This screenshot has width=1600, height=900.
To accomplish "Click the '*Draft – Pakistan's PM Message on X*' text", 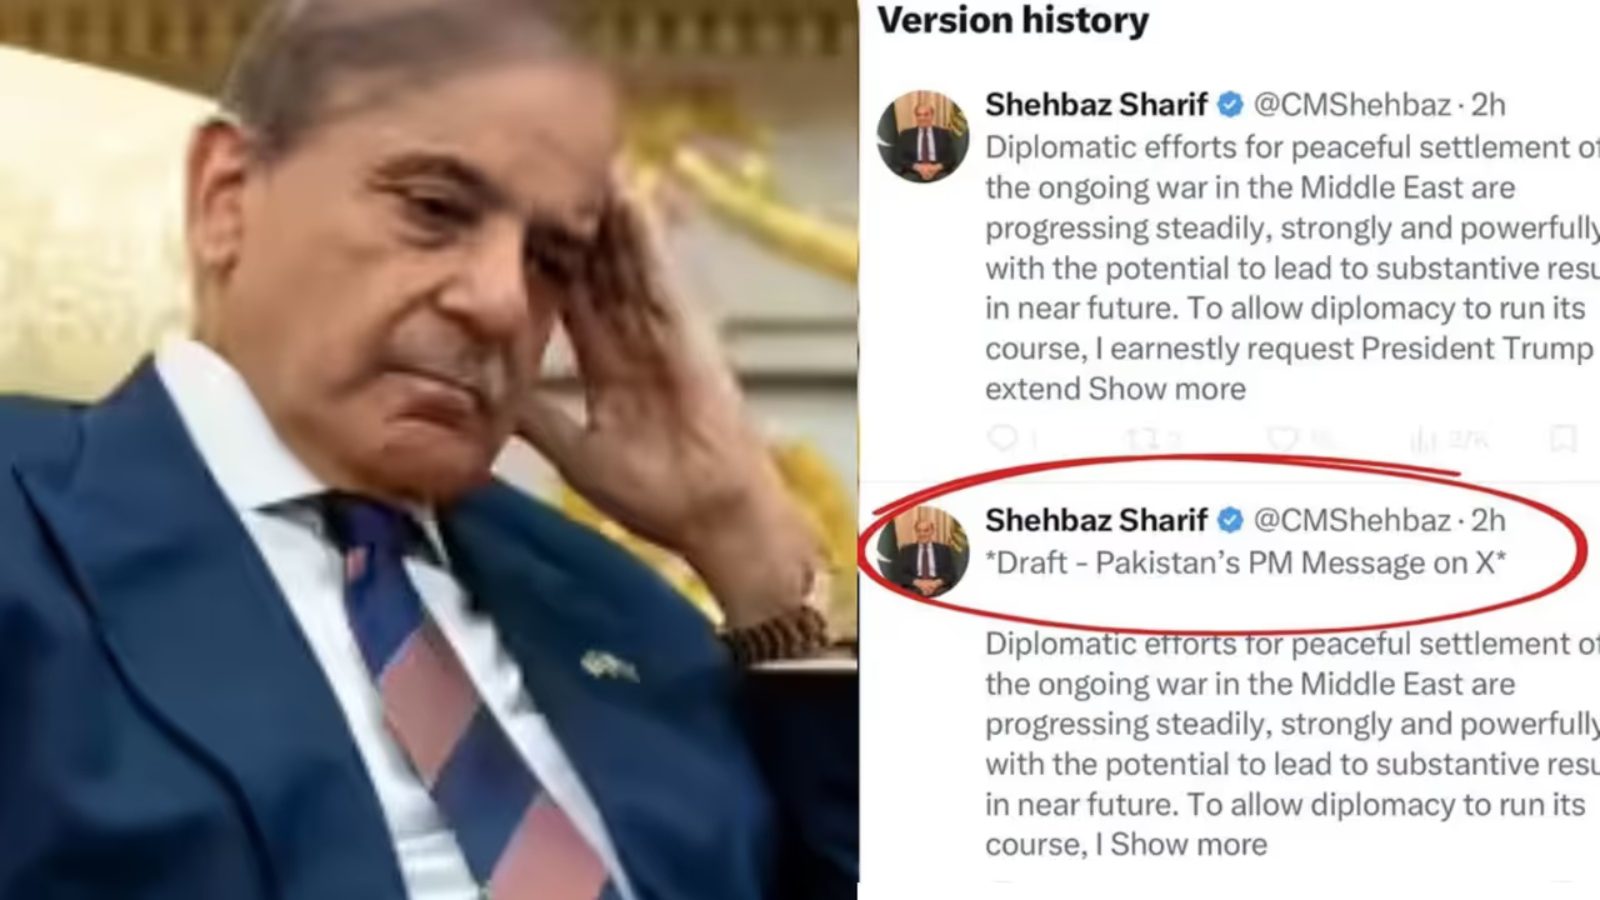I will (x=1245, y=563).
